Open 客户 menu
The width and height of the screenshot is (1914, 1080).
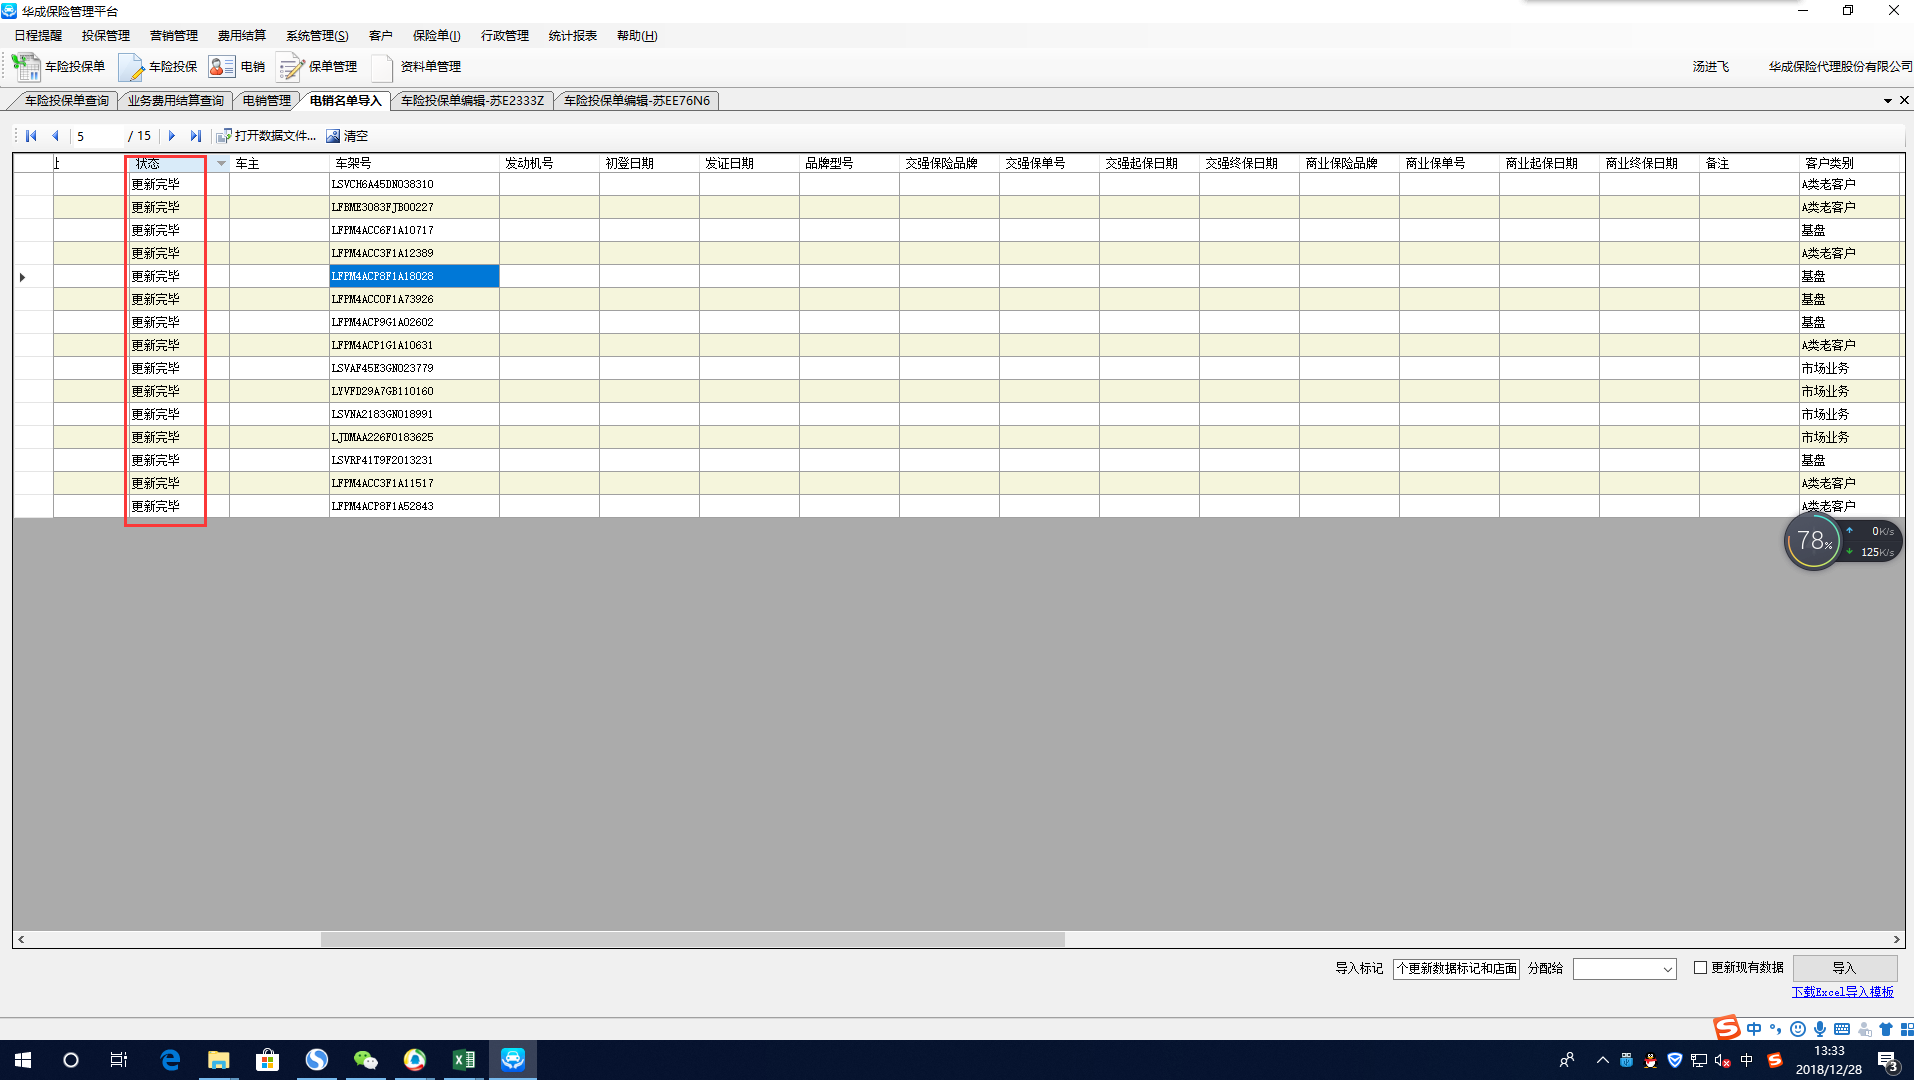pos(380,36)
